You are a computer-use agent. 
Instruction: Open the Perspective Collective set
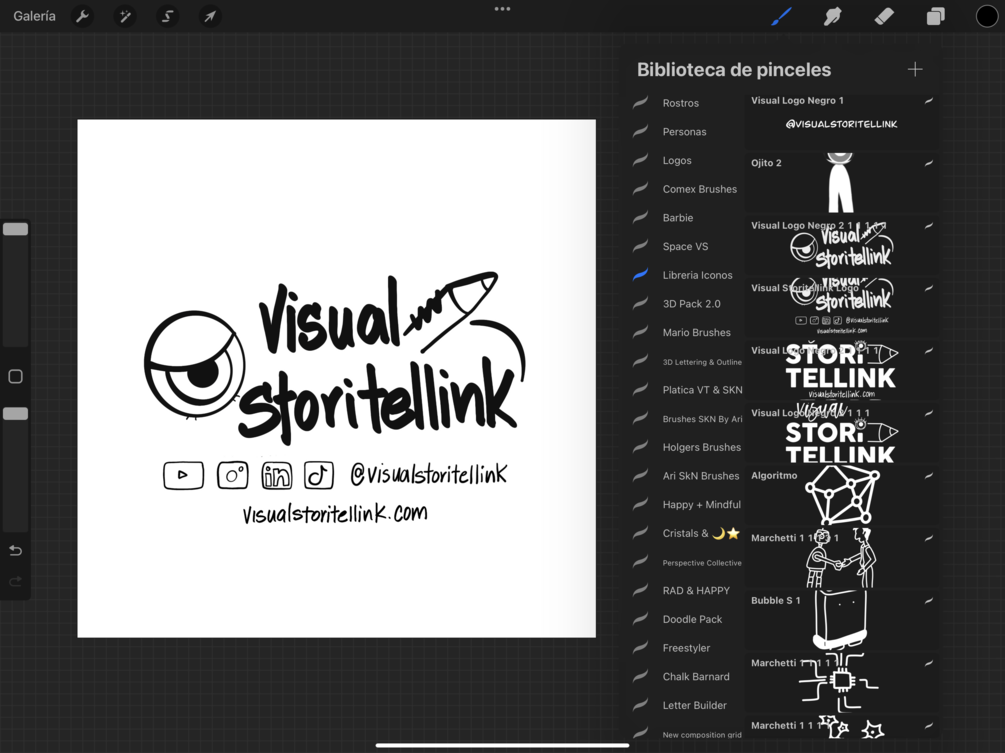click(686, 562)
